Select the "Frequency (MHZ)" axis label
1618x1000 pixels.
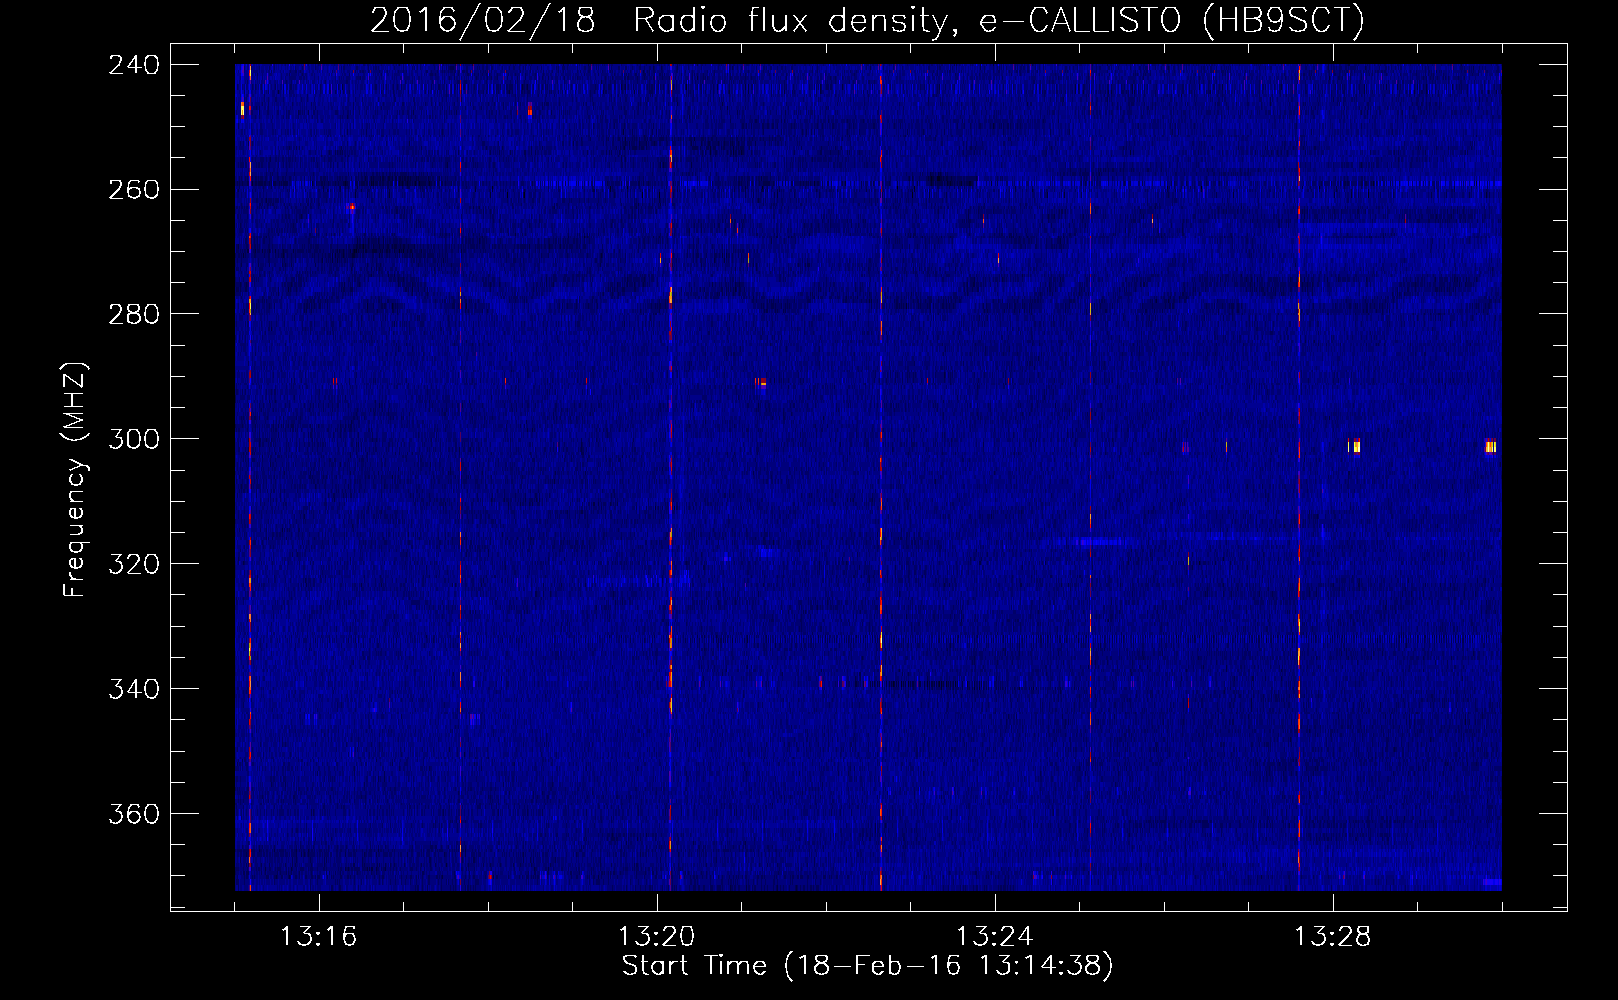(x=75, y=479)
